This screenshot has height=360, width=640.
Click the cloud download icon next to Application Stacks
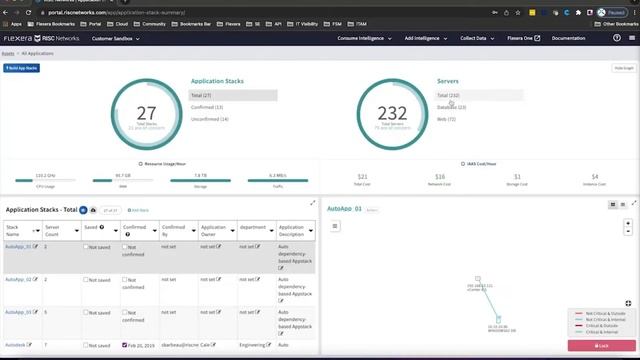click(93, 210)
